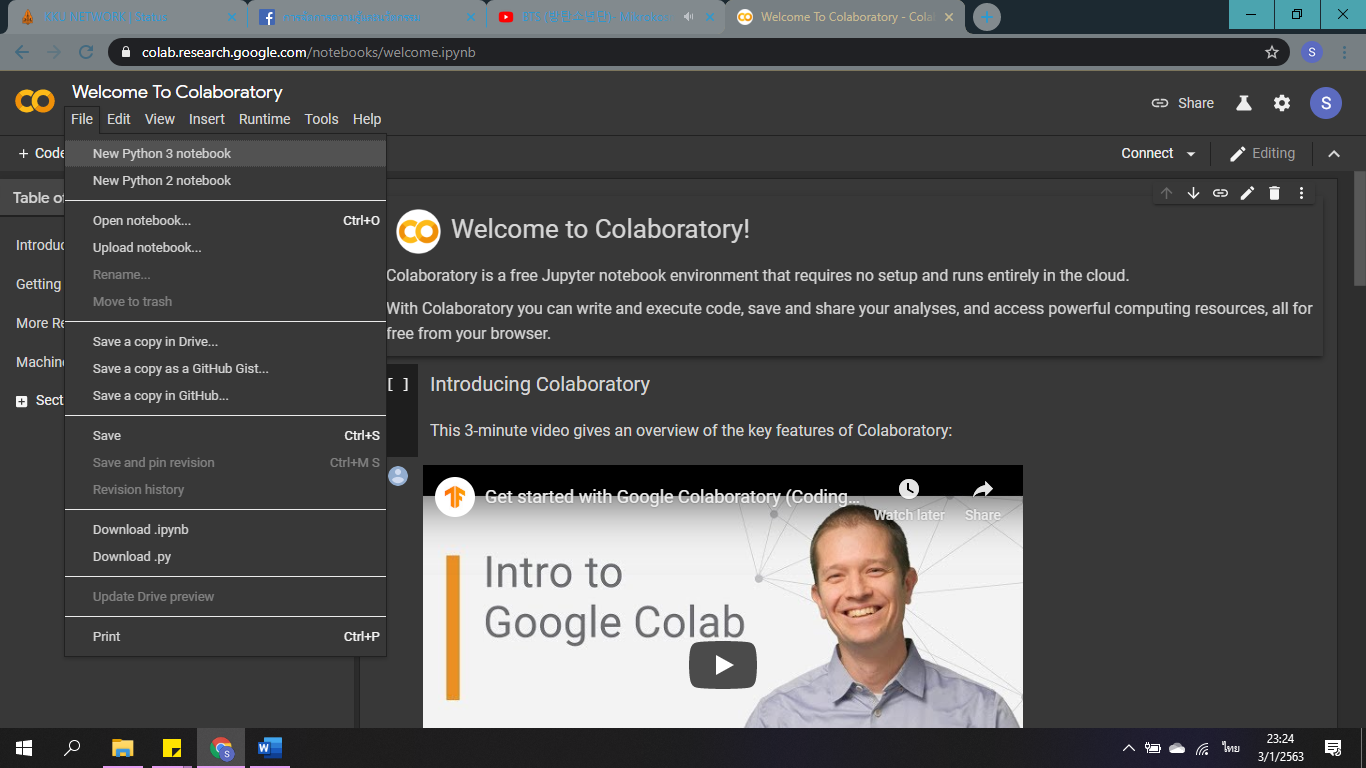This screenshot has height=768, width=1366.
Task: Open Chrome profile avatar in address bar
Action: point(1312,52)
